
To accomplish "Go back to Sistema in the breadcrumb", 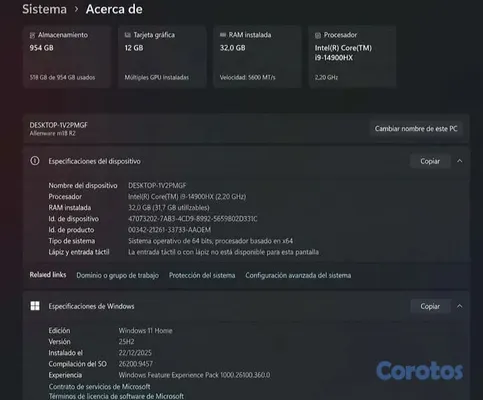I will tap(44, 9).
